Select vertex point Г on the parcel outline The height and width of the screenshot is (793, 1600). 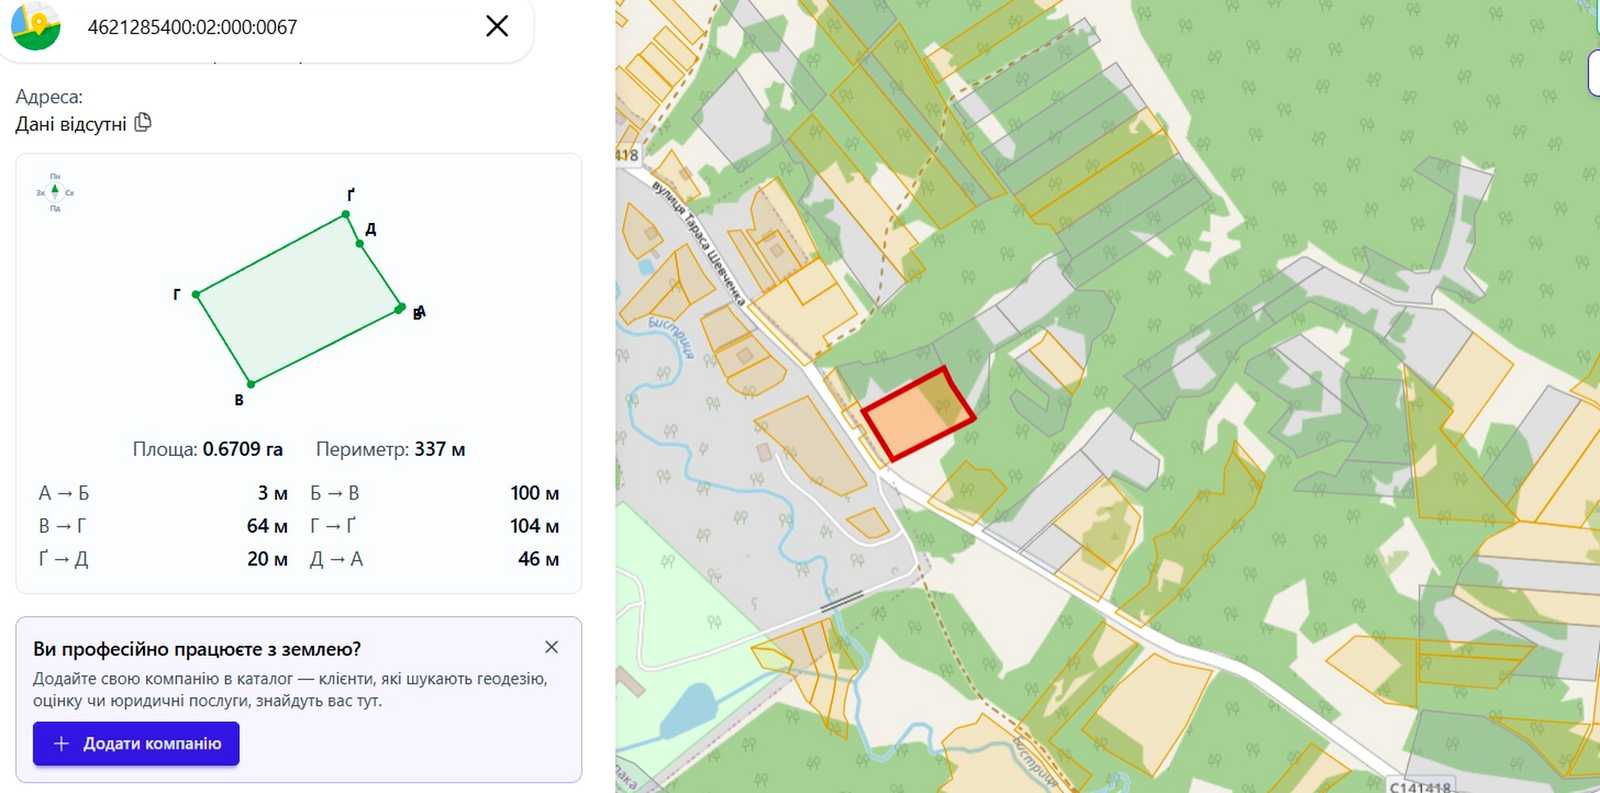tap(196, 294)
